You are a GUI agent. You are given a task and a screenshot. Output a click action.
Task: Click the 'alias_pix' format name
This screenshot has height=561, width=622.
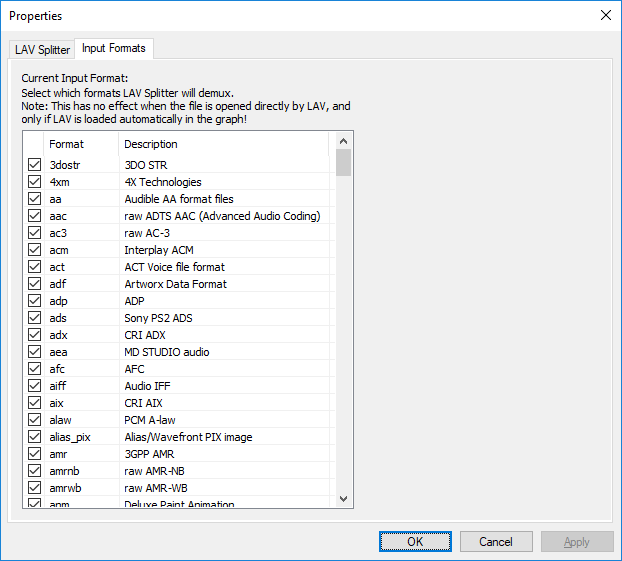pos(70,437)
